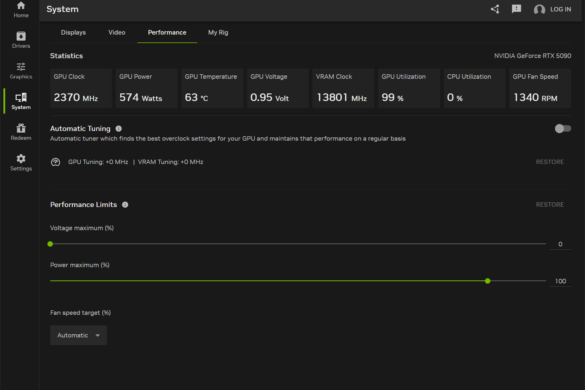Go to Home in the sidebar

[x=21, y=9]
